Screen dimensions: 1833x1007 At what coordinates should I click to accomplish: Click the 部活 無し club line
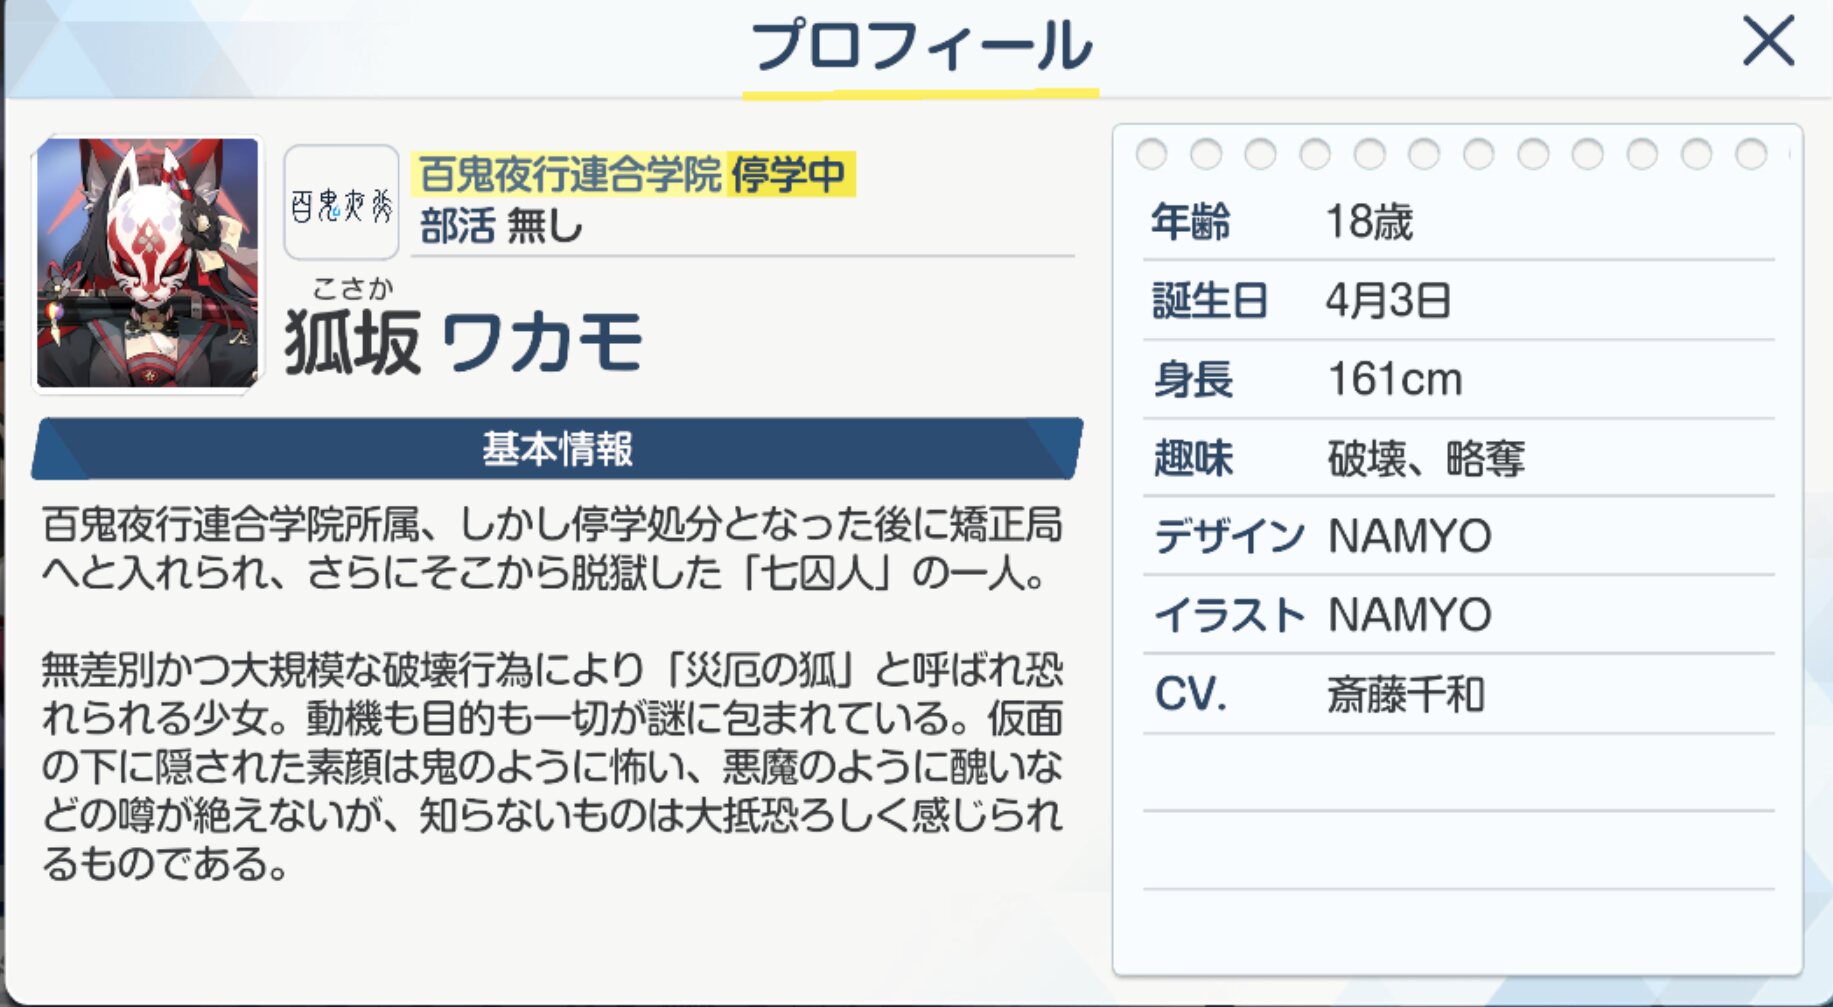(x=500, y=226)
